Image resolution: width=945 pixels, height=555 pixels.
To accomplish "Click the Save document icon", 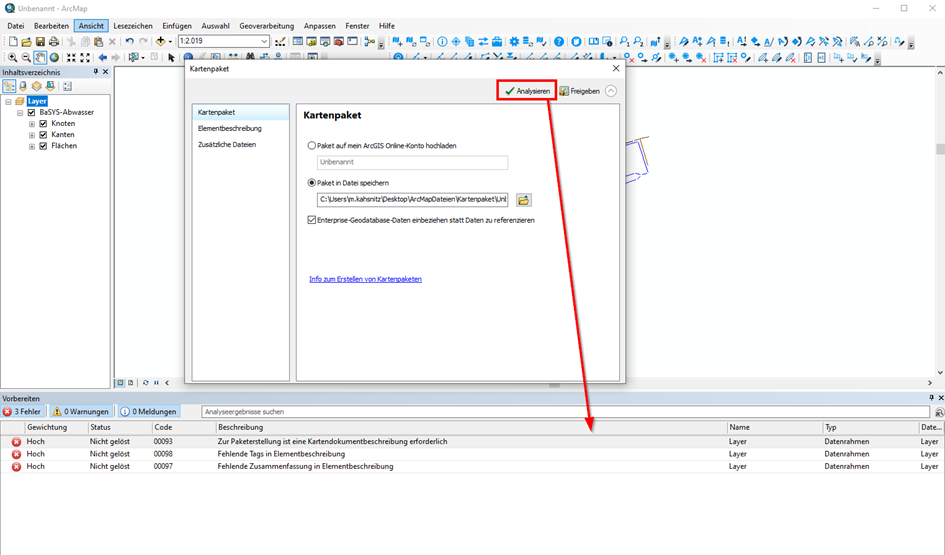I will pos(40,42).
